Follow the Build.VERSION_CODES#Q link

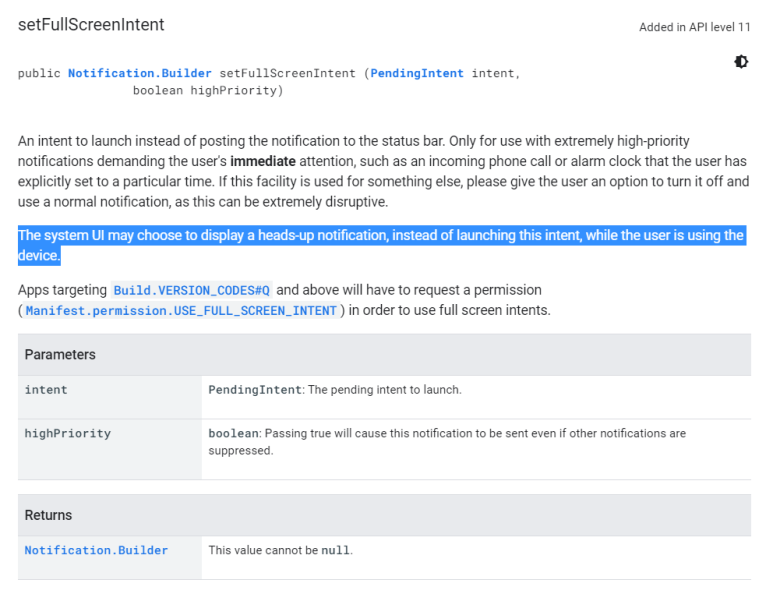(191, 291)
